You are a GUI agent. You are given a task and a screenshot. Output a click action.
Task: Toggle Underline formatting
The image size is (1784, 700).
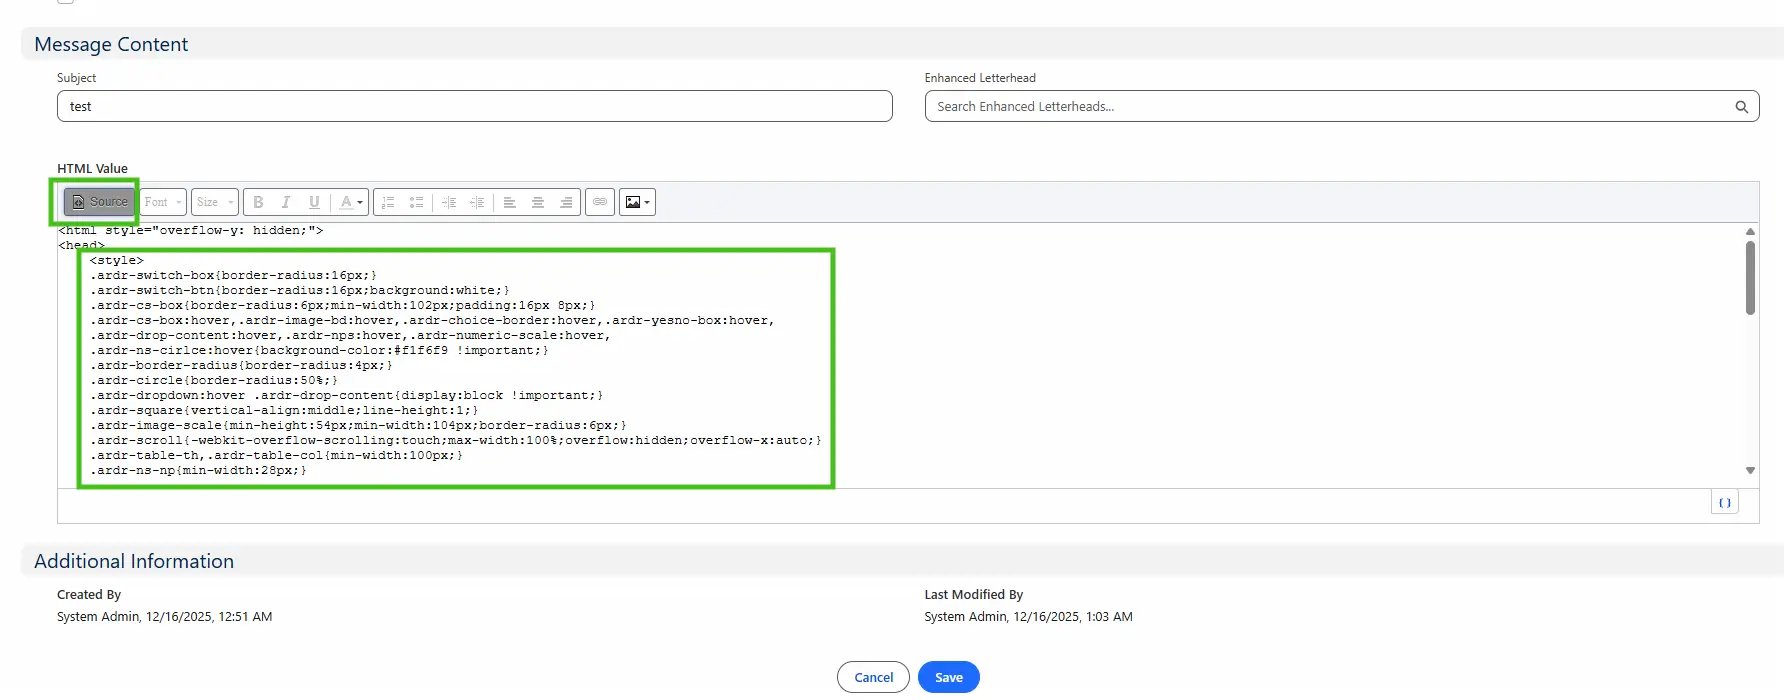[314, 202]
